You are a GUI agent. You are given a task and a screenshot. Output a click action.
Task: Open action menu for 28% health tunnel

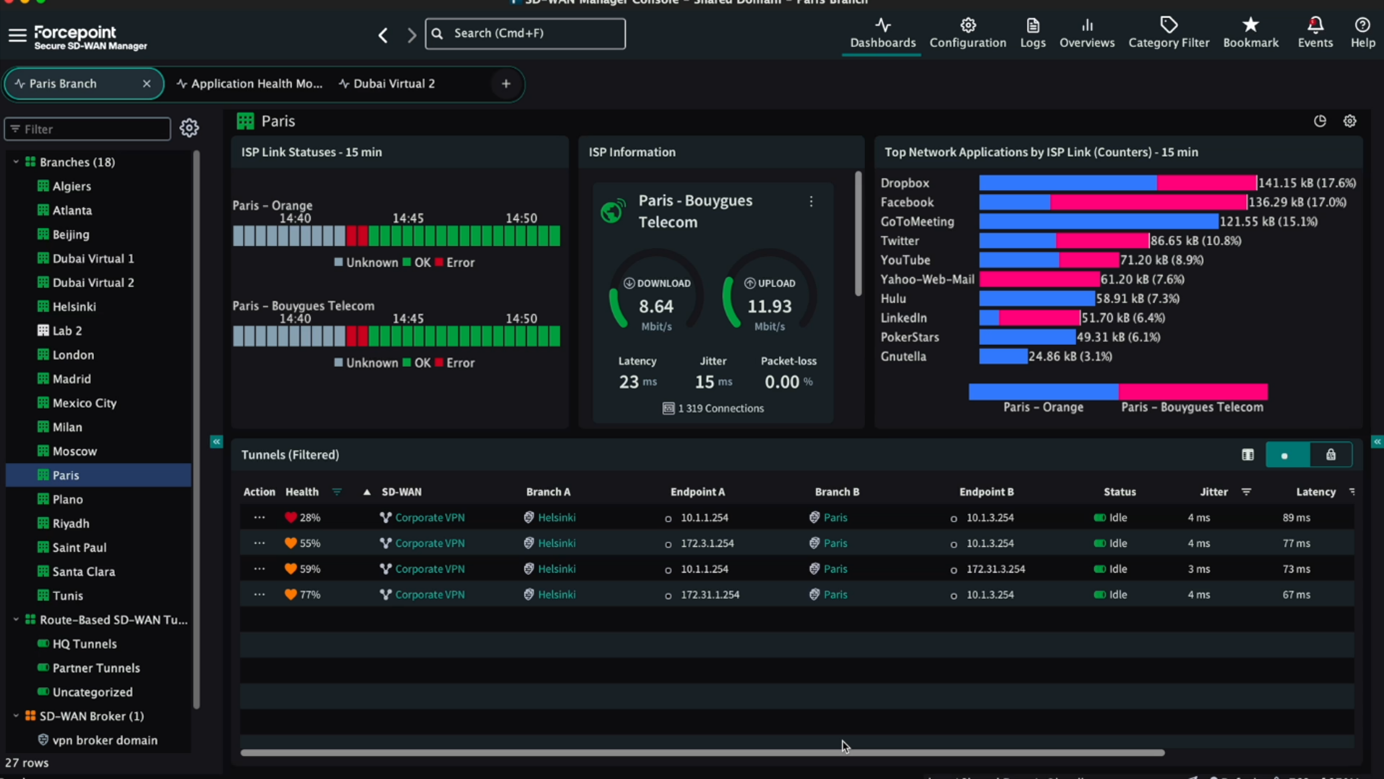(259, 517)
